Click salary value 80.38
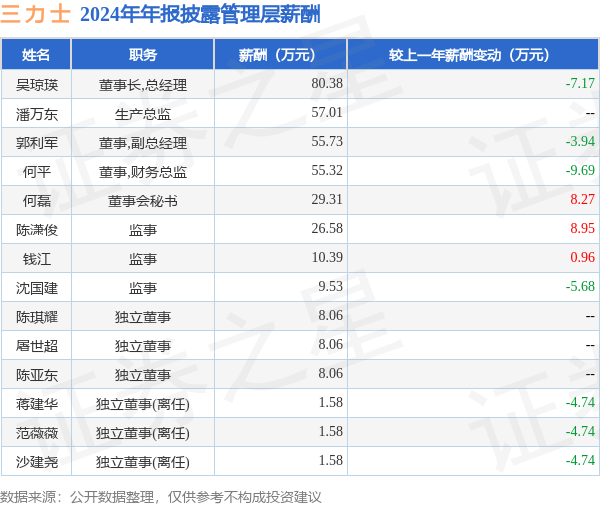This screenshot has height=506, width=600. 327,83
